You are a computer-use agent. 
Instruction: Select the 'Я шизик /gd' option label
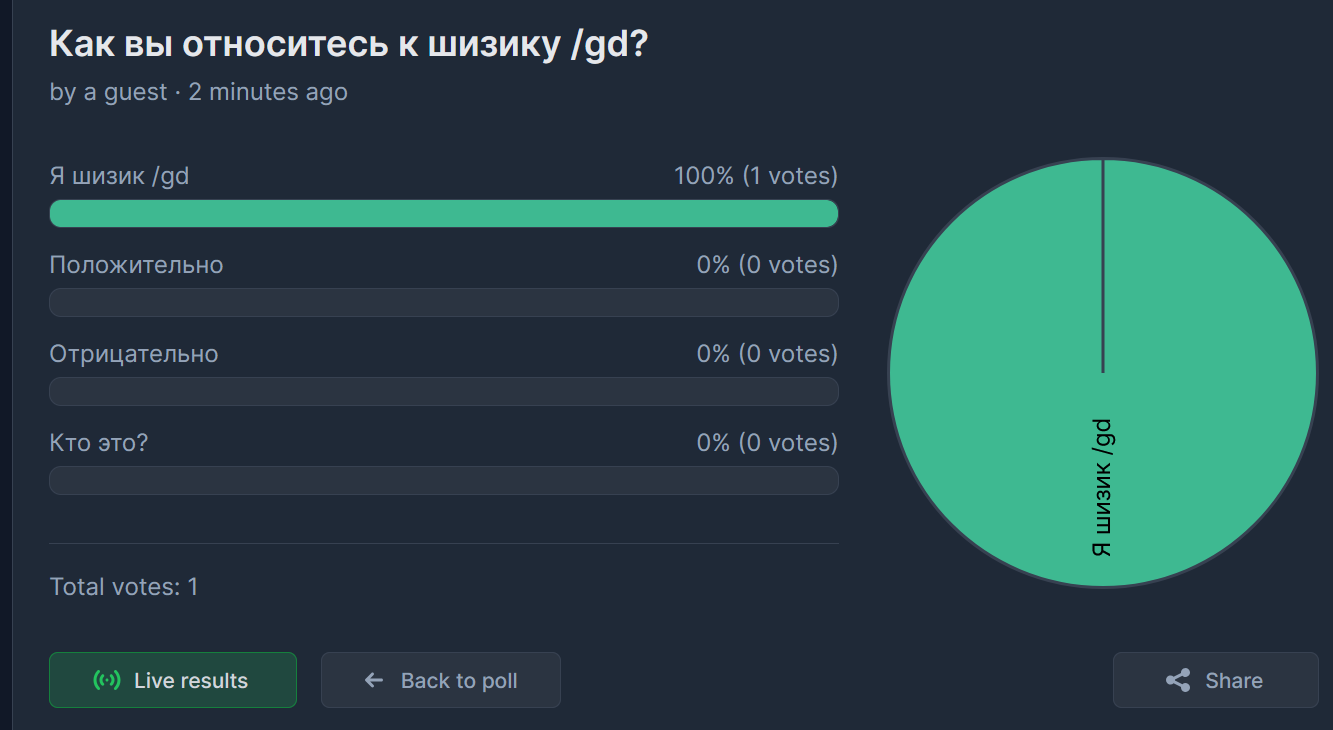coord(119,177)
